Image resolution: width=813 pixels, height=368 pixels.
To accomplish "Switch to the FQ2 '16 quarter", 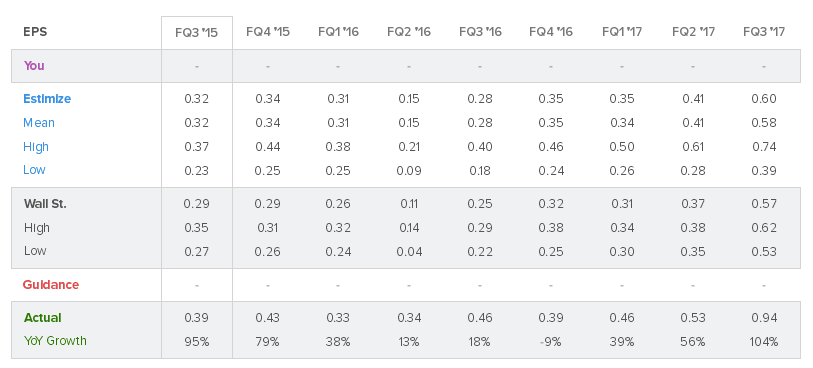I will coord(409,32).
